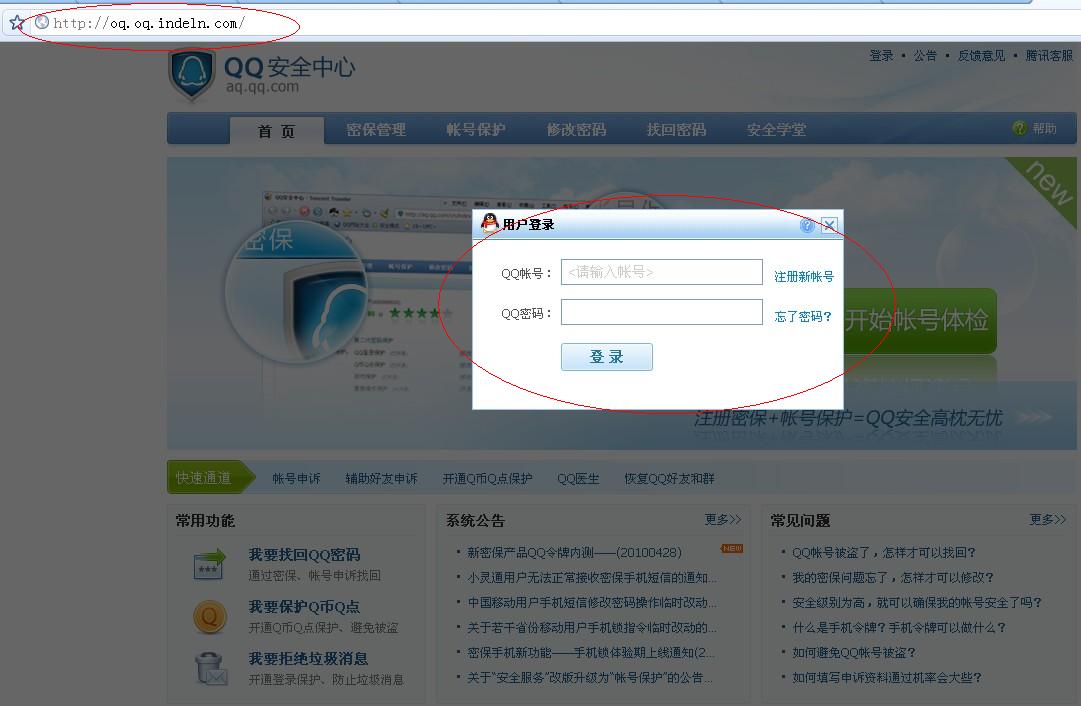1081x706 pixels.
Task: Open the 安全学堂 tab
Action: 776,130
